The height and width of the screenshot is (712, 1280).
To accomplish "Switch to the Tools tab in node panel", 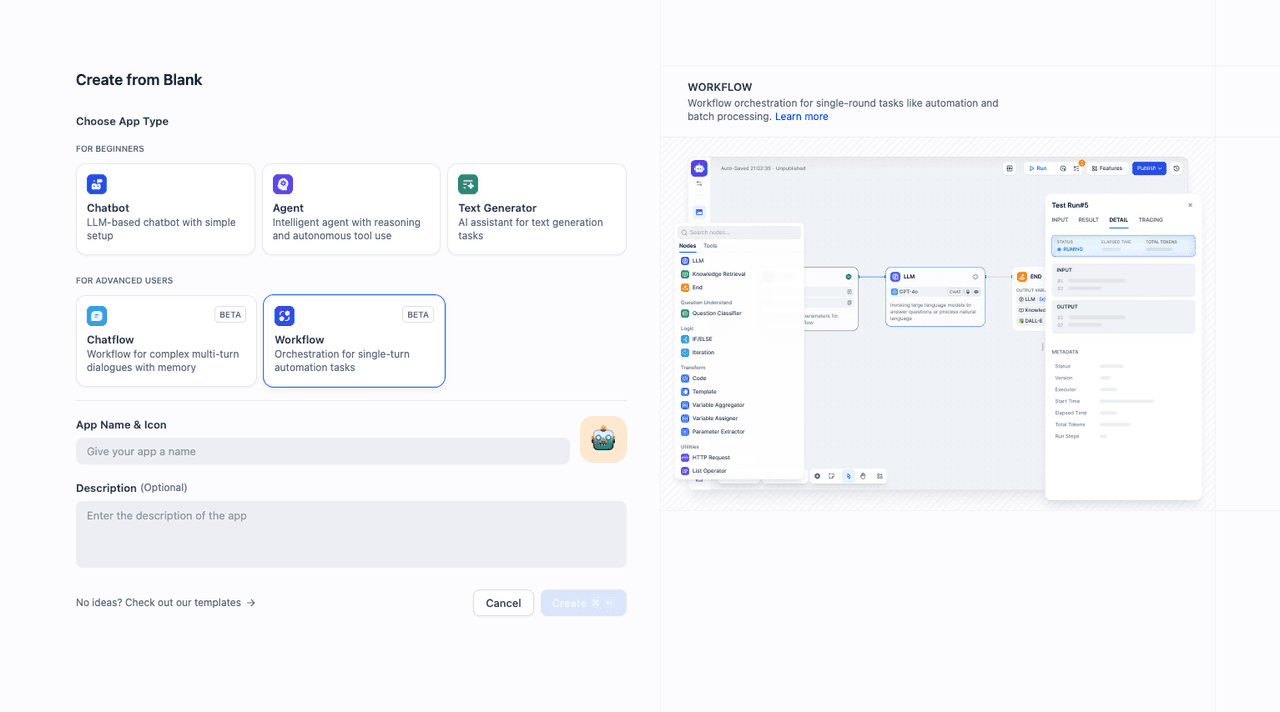I will point(710,246).
